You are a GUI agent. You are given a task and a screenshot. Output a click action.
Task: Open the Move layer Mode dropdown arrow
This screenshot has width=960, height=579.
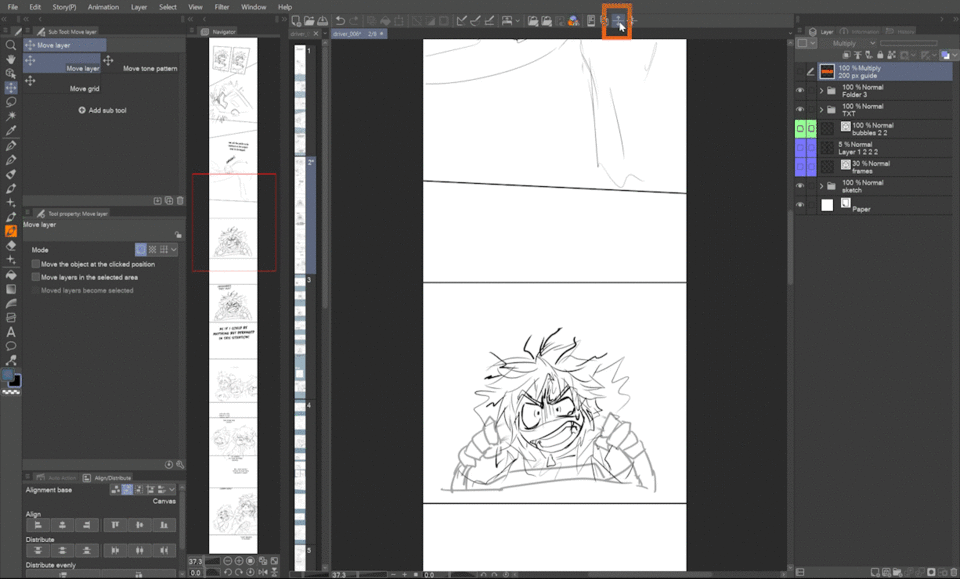(174, 250)
